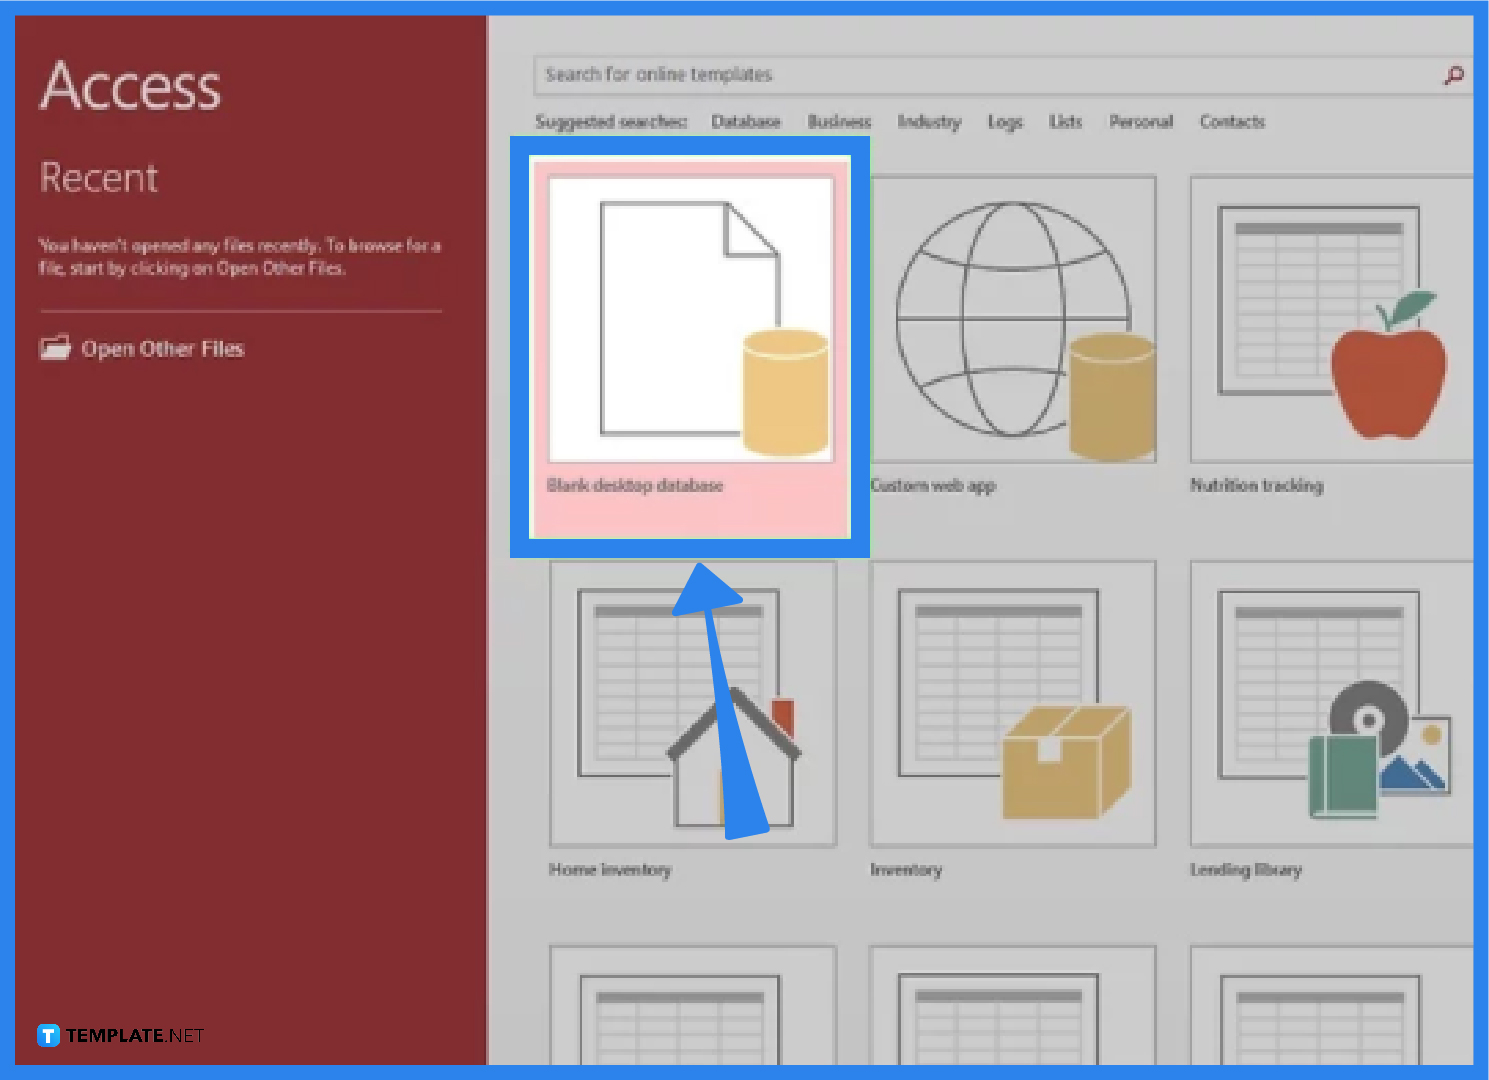
Task: Click the search magnifier icon
Action: coord(1452,74)
